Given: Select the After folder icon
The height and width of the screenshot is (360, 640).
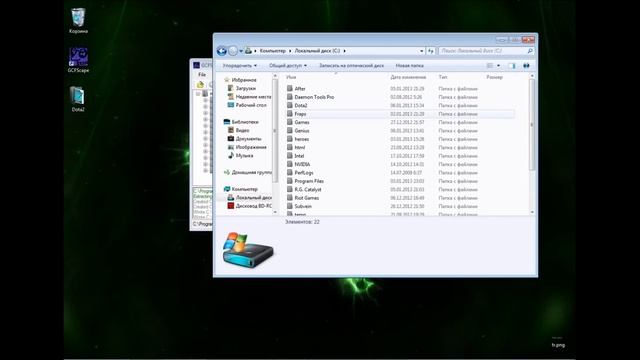Looking at the screenshot, I should [290, 89].
